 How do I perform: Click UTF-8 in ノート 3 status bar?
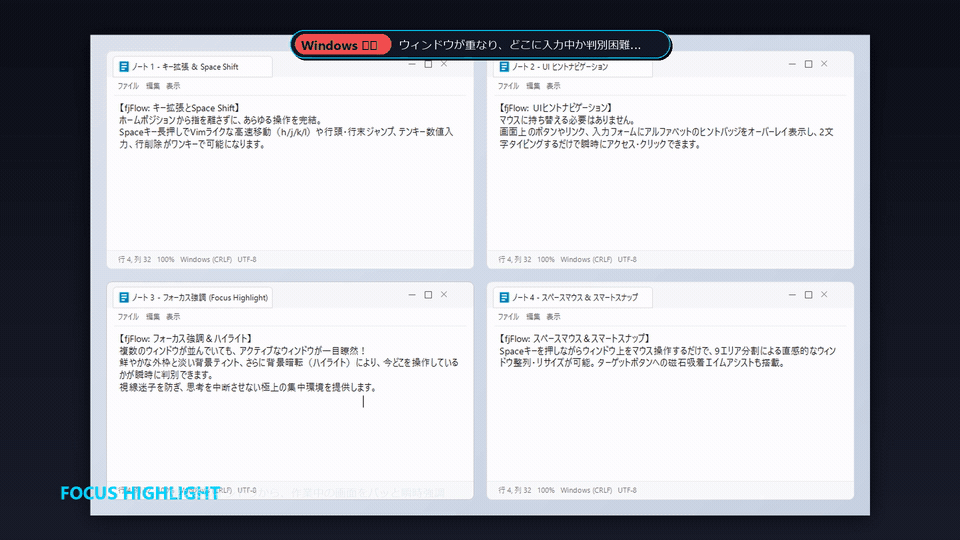coord(247,490)
